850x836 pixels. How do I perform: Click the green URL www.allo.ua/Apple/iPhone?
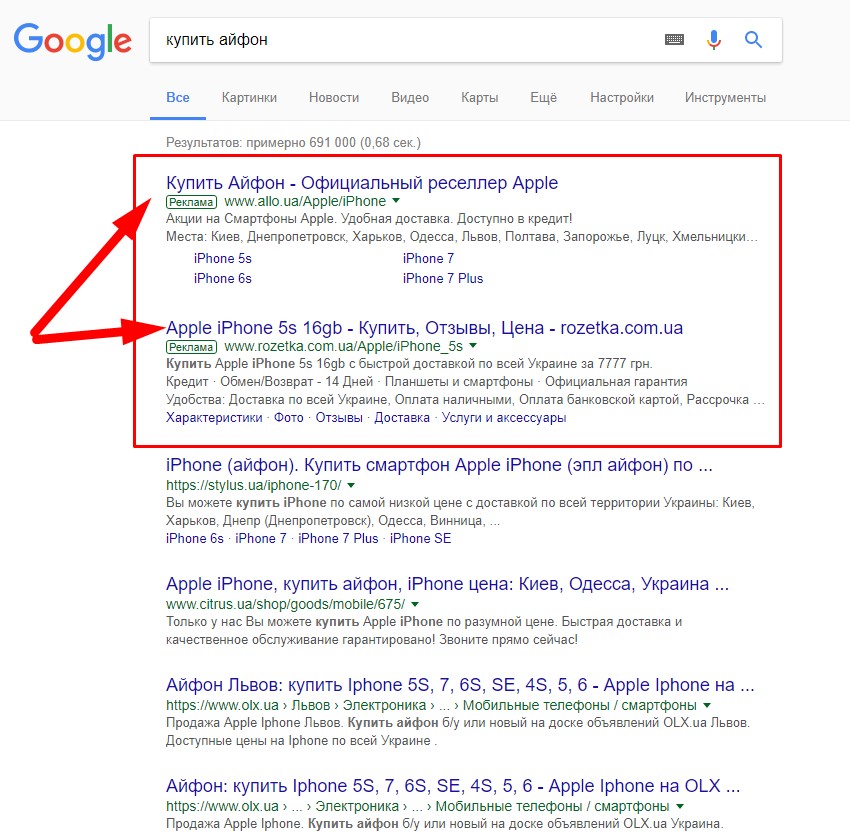click(305, 202)
